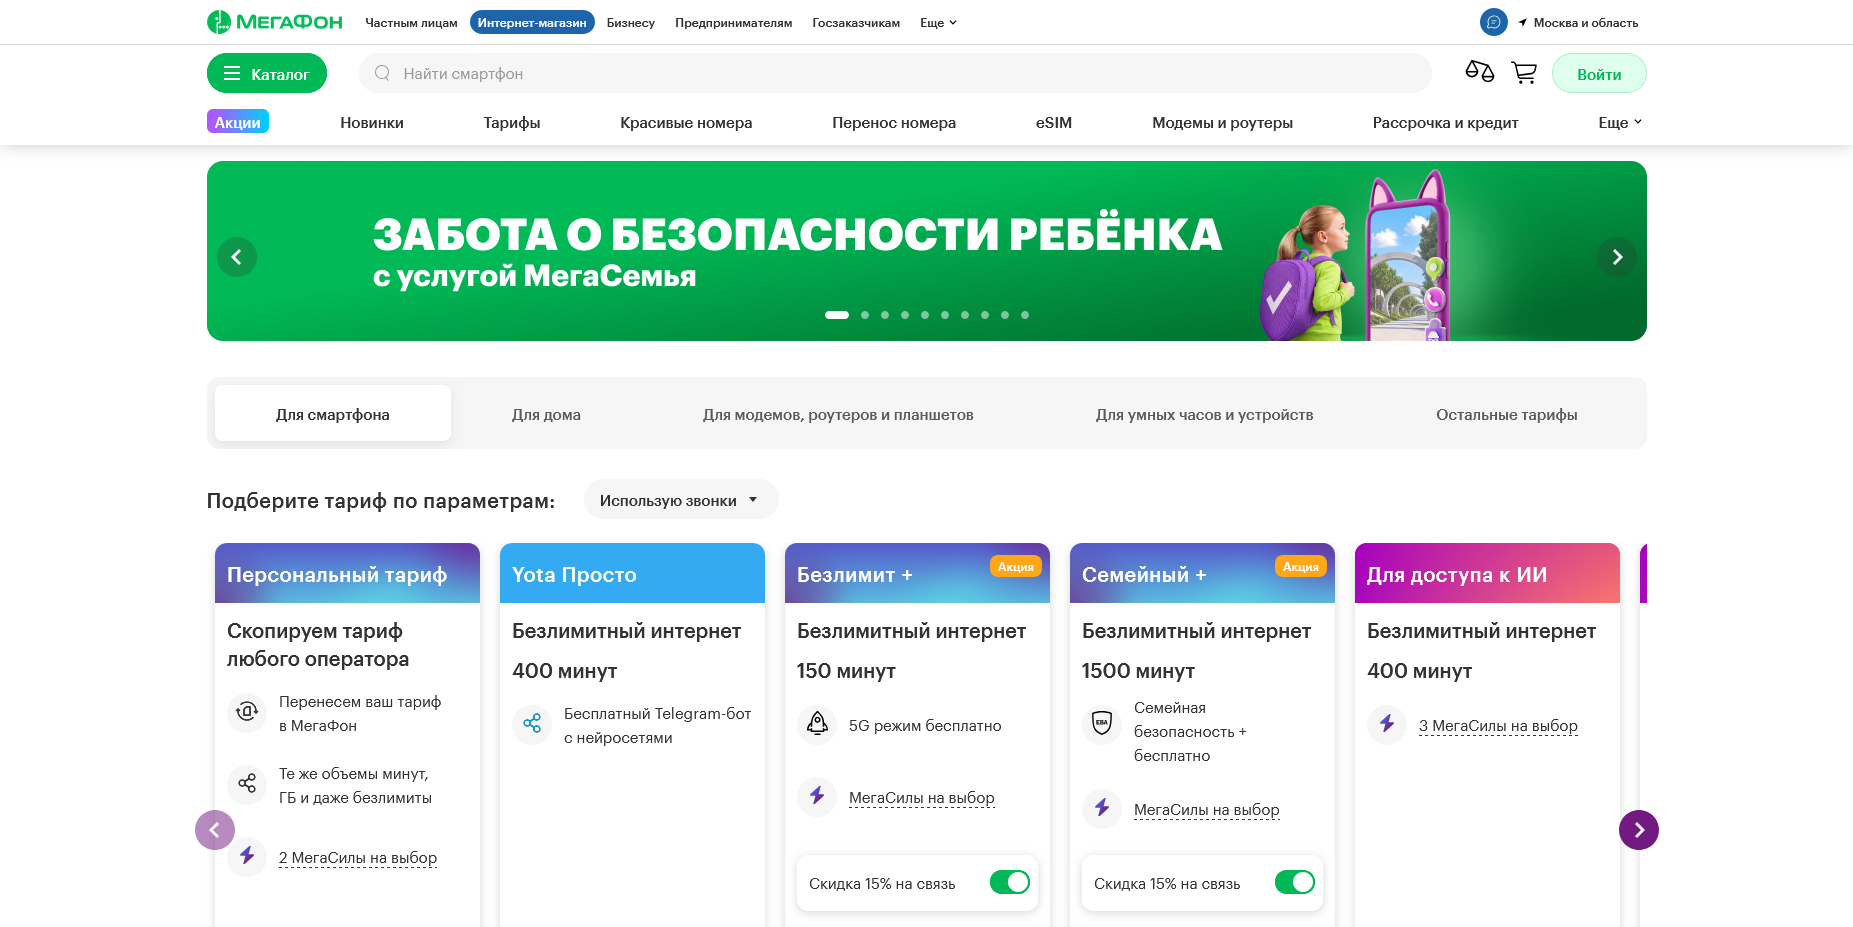
Task: Click the lightning icon by 3 МегаСилы на выбор
Action: [x=1387, y=725]
